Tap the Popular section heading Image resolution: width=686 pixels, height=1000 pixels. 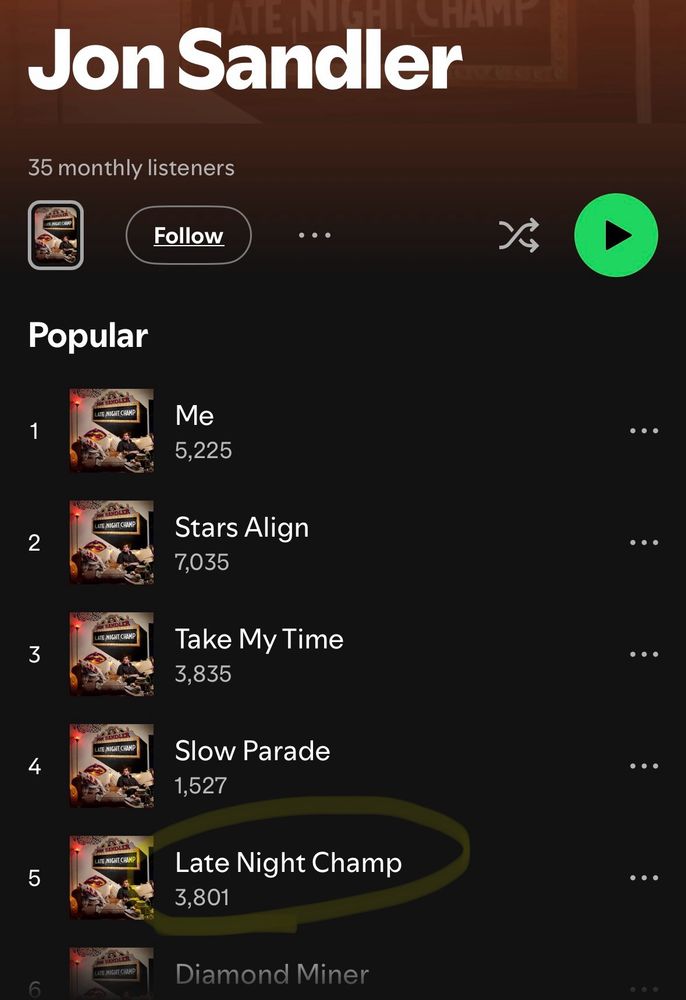point(88,336)
